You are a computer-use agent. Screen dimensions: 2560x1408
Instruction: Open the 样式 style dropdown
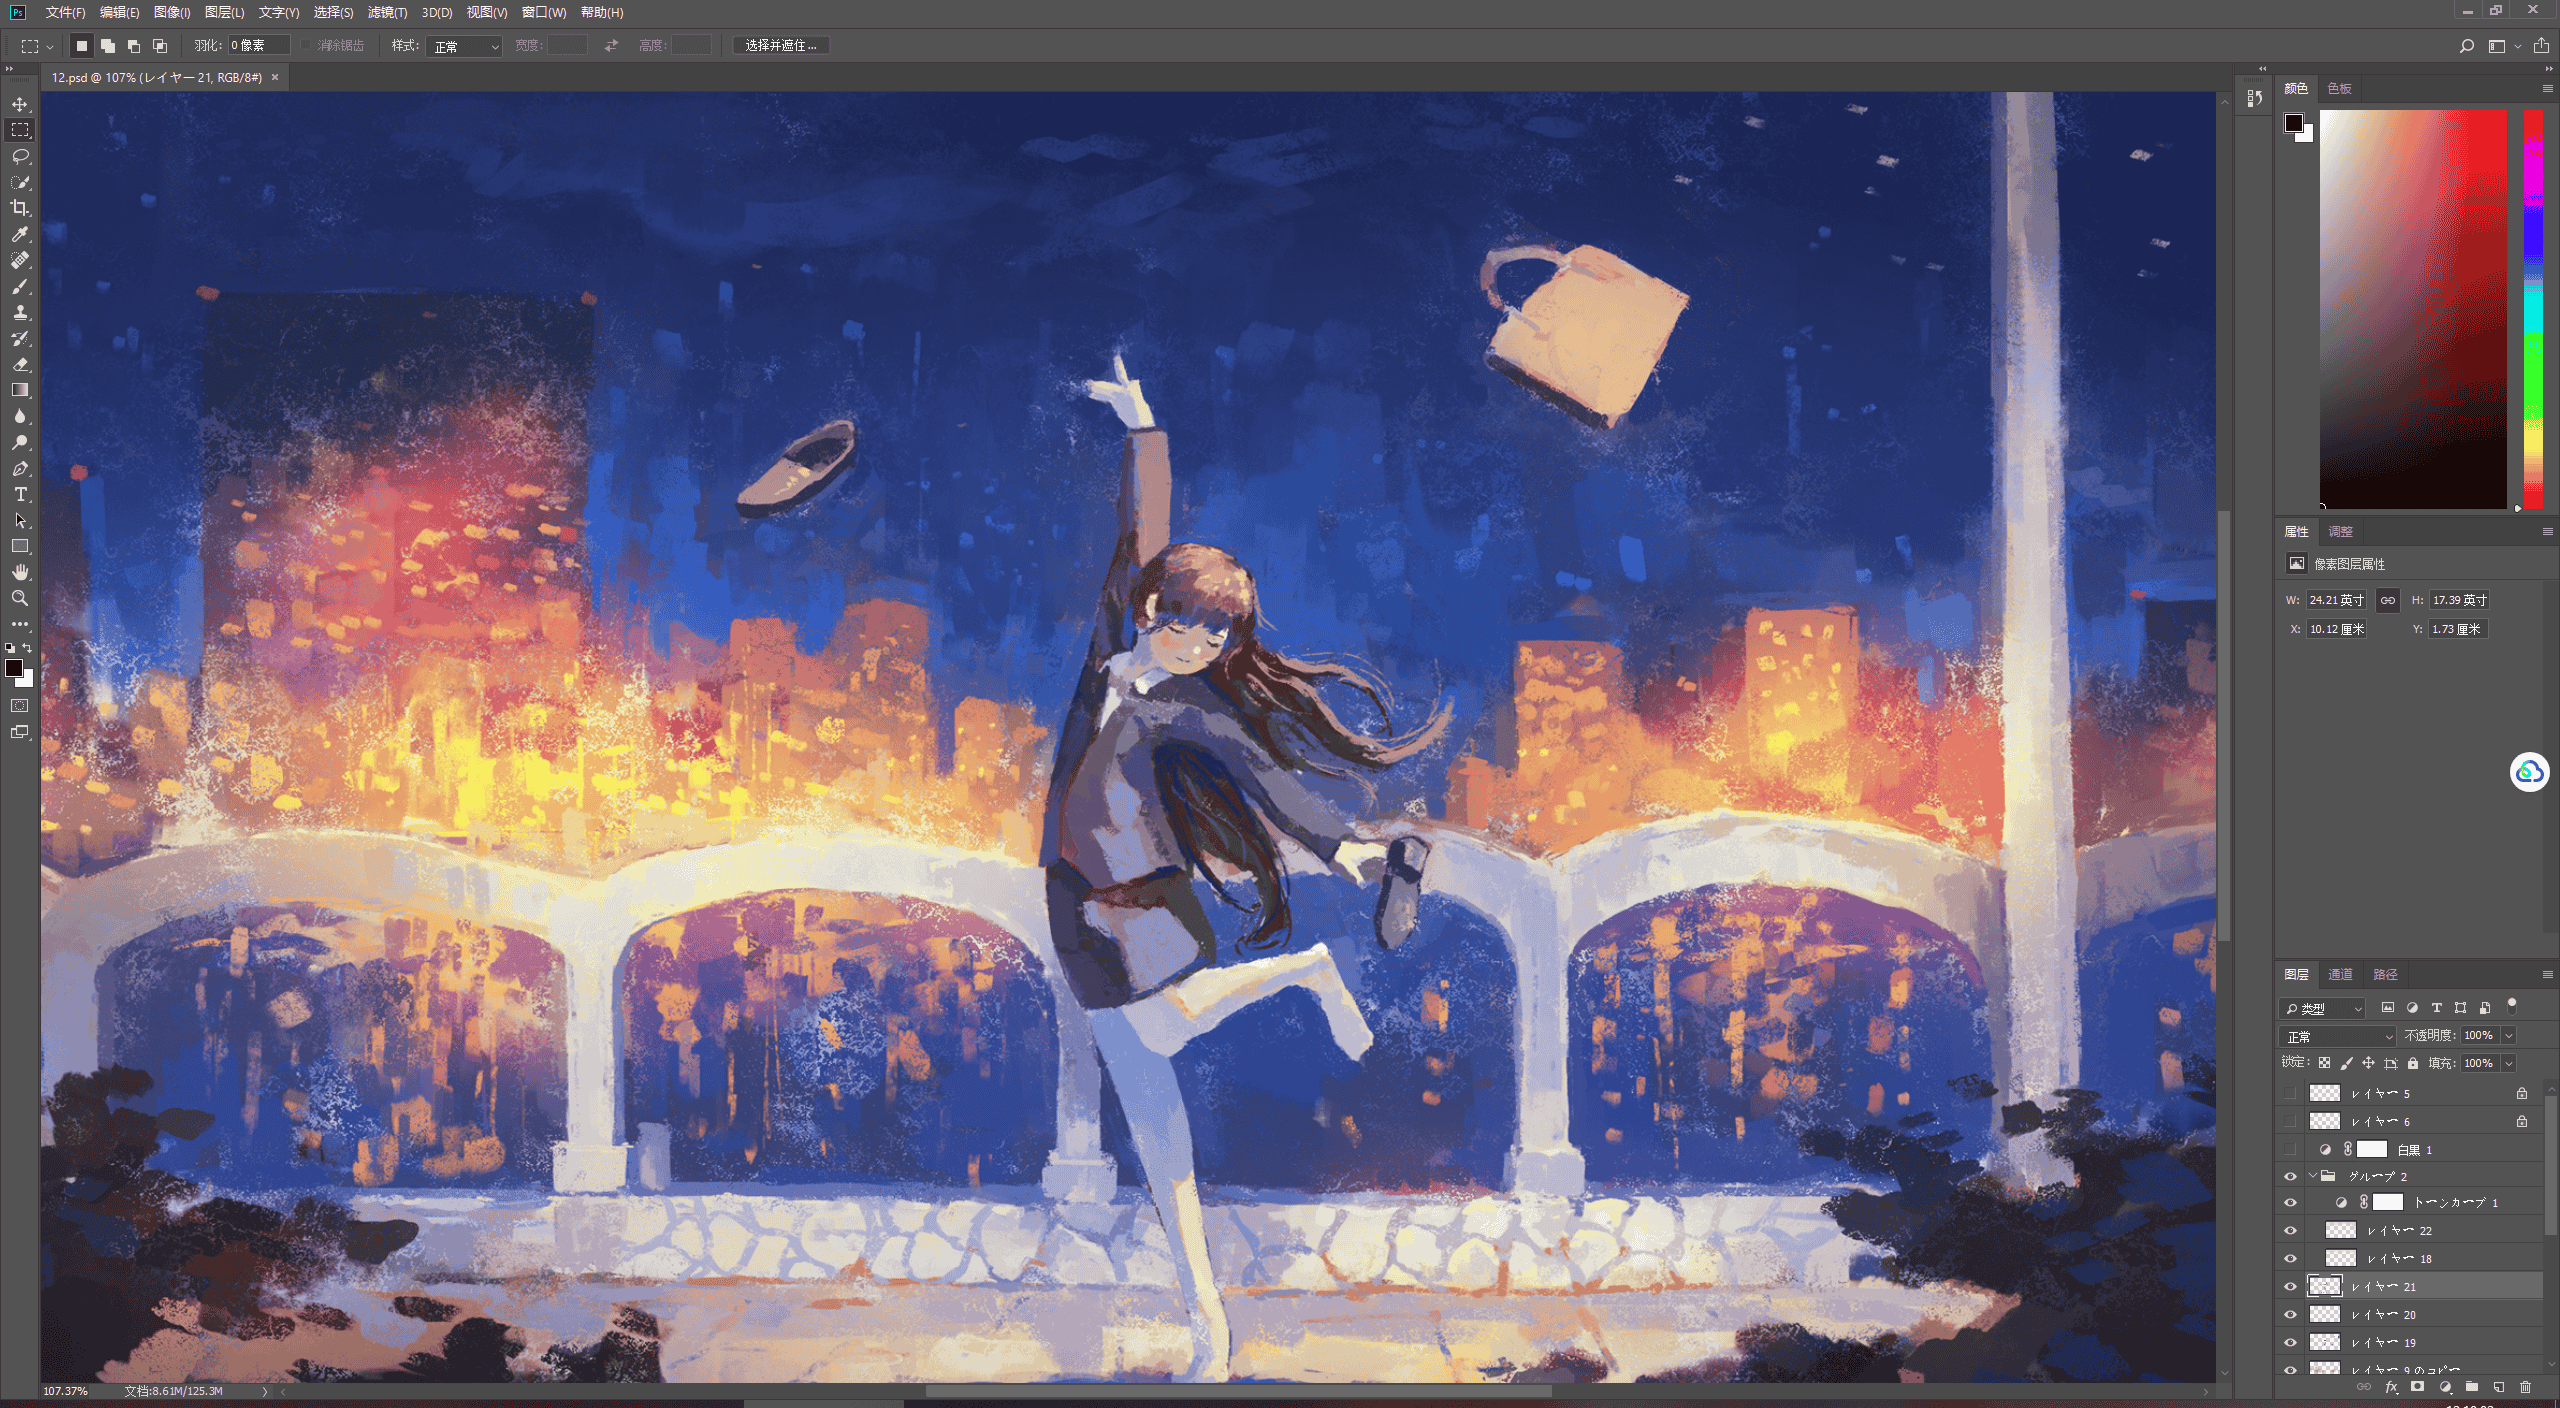tap(463, 46)
